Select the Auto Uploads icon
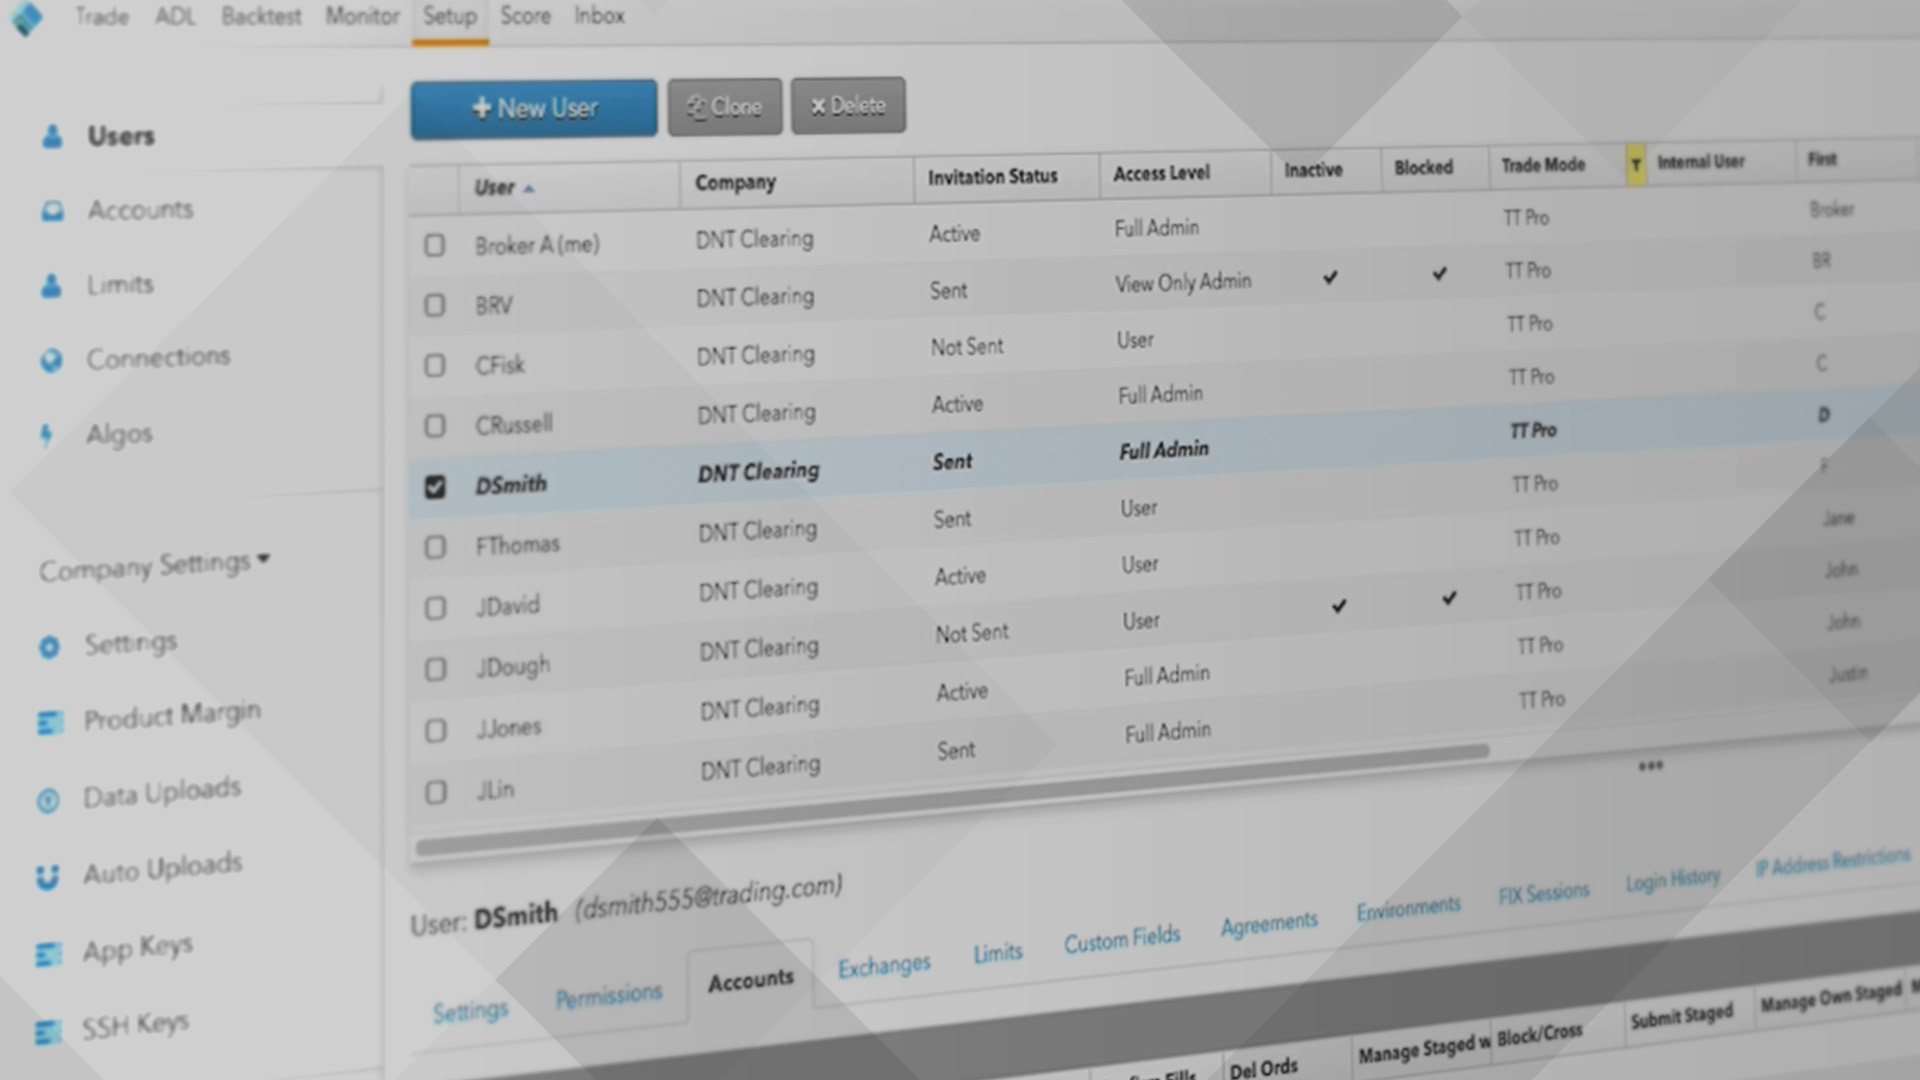Viewport: 1920px width, 1080px height. [47, 877]
